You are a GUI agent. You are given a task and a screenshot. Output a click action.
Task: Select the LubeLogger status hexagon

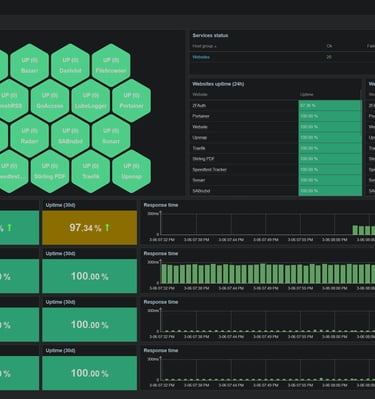(x=91, y=101)
